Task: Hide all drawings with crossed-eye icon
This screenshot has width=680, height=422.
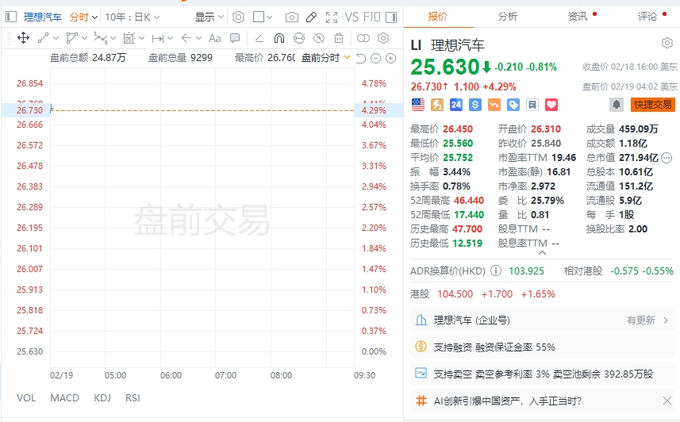Action: (x=319, y=38)
